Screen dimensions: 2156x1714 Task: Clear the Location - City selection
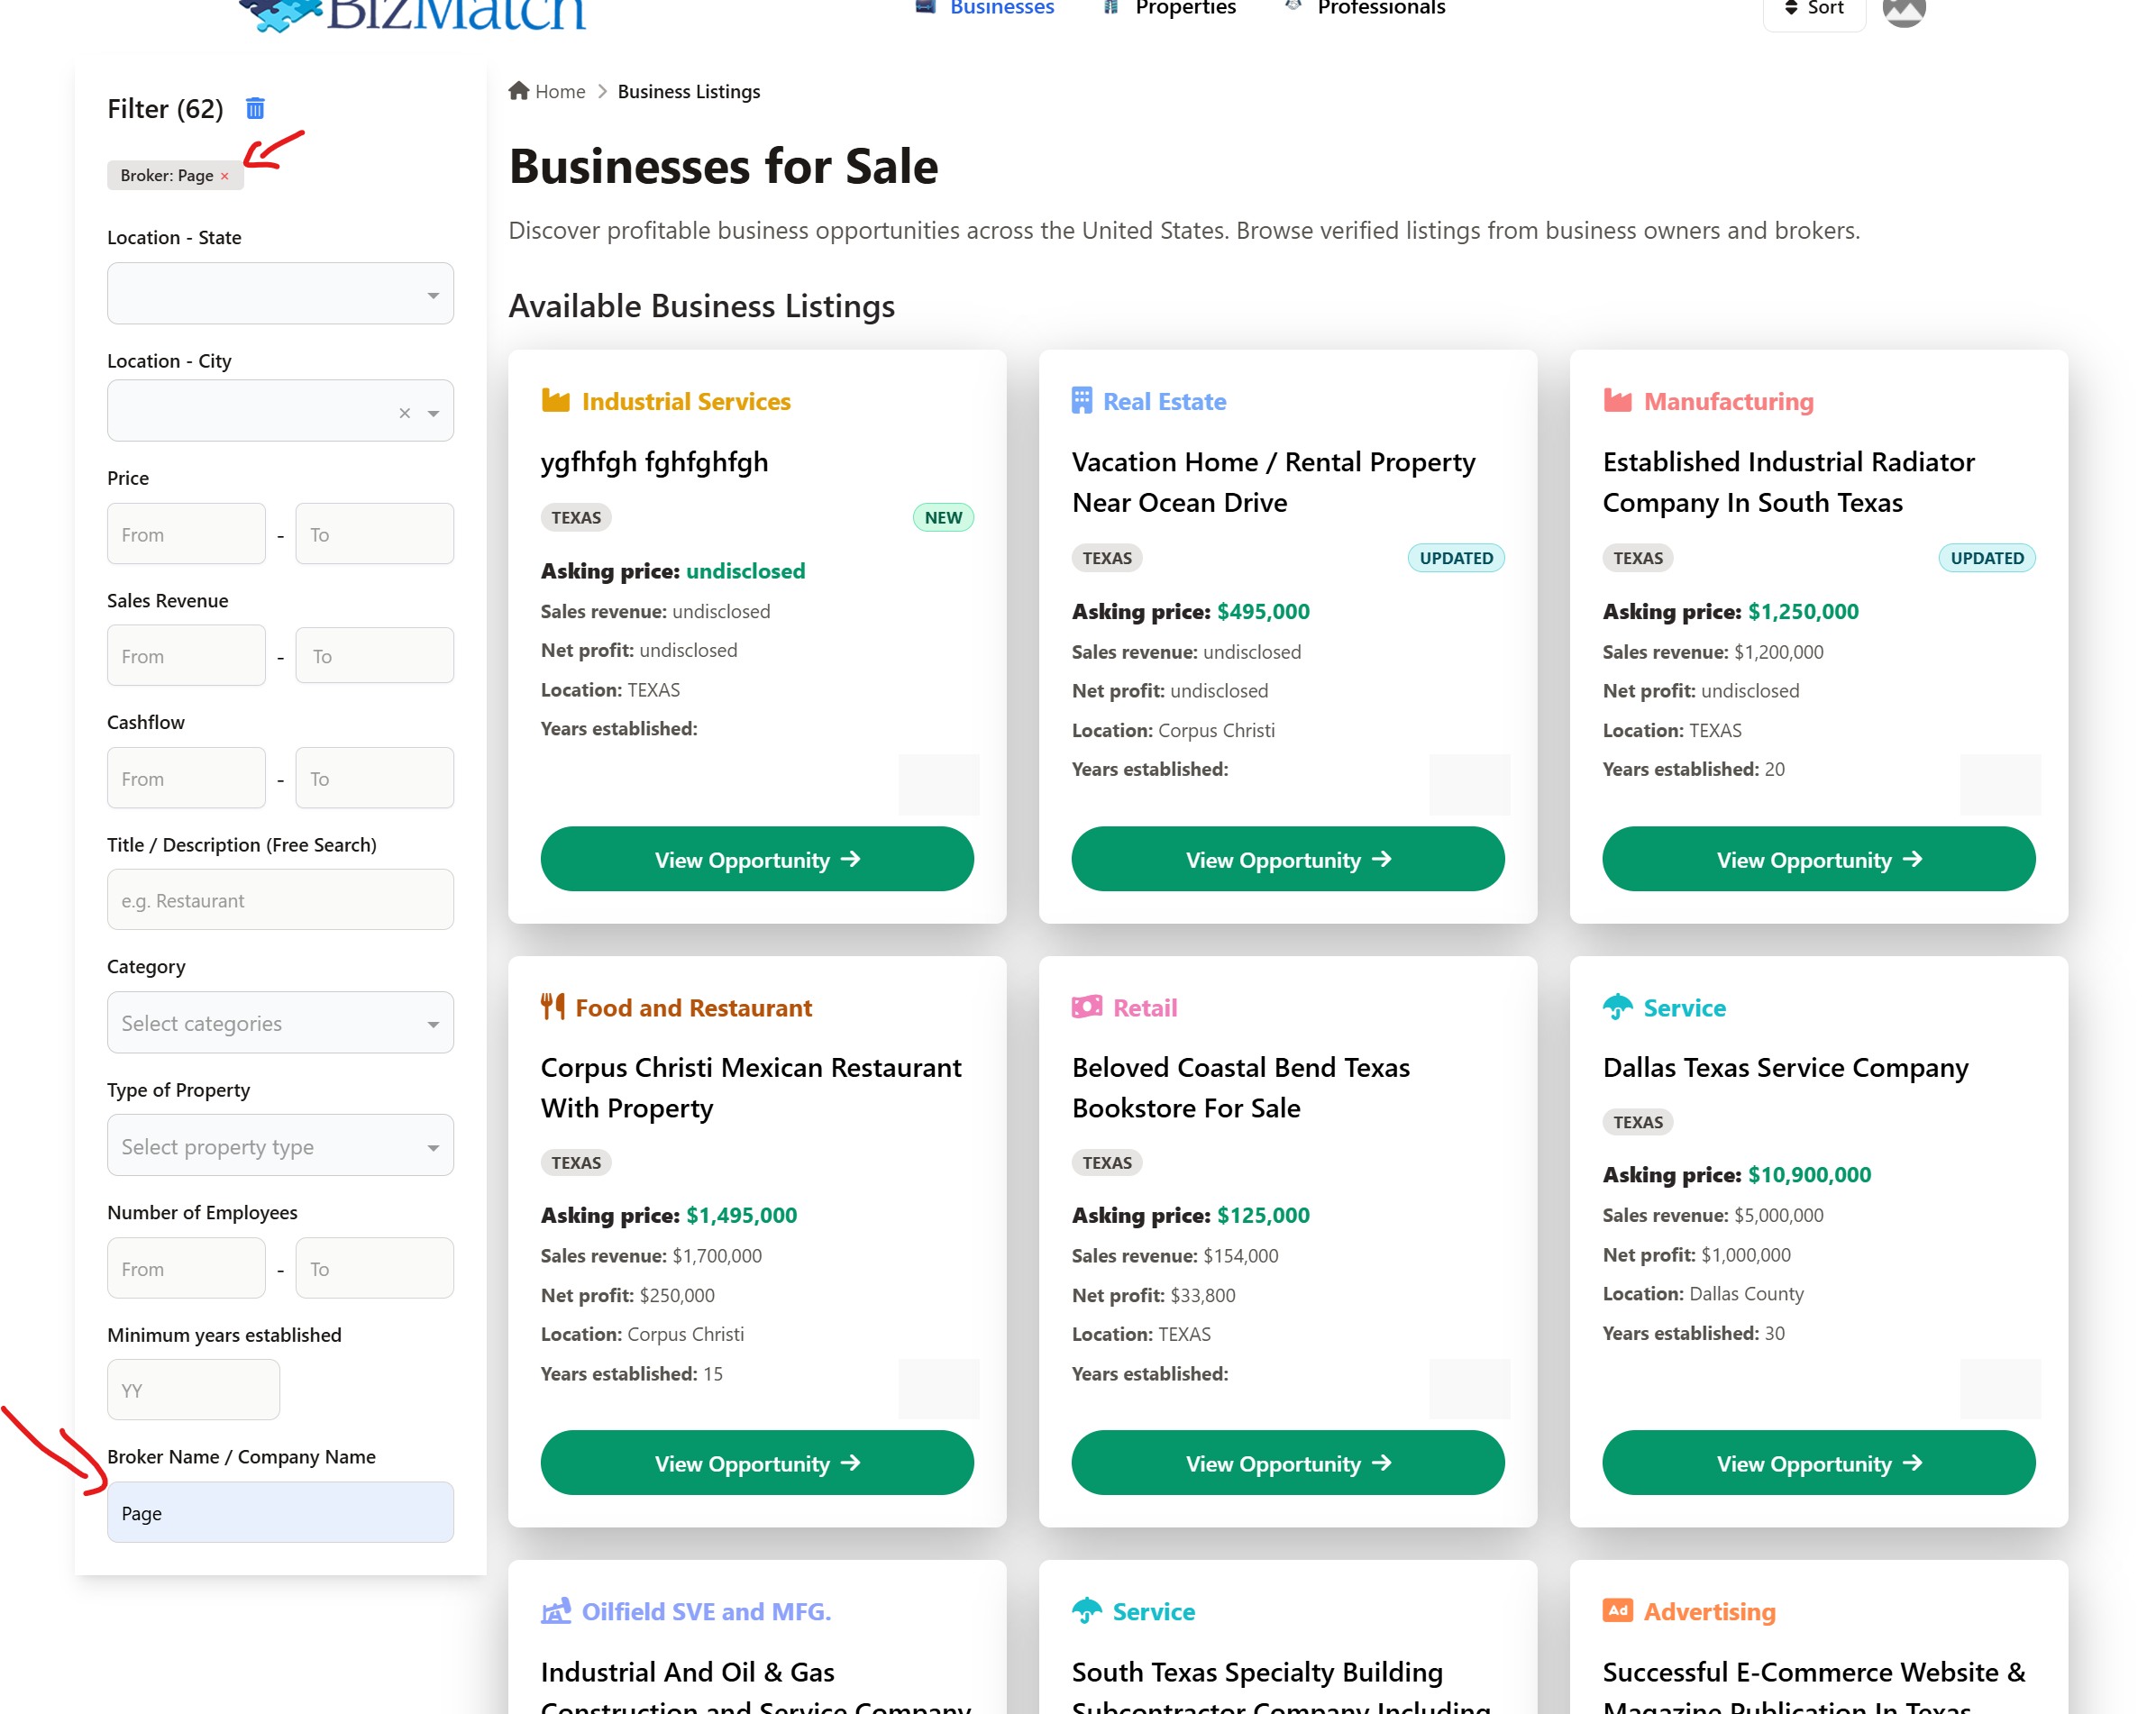point(405,412)
